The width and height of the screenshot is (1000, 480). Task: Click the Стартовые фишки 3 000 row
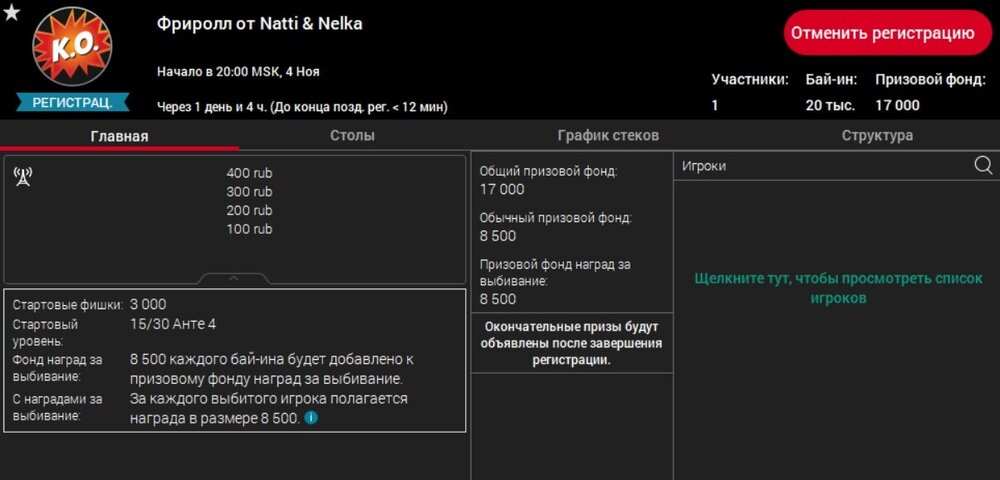click(x=148, y=304)
